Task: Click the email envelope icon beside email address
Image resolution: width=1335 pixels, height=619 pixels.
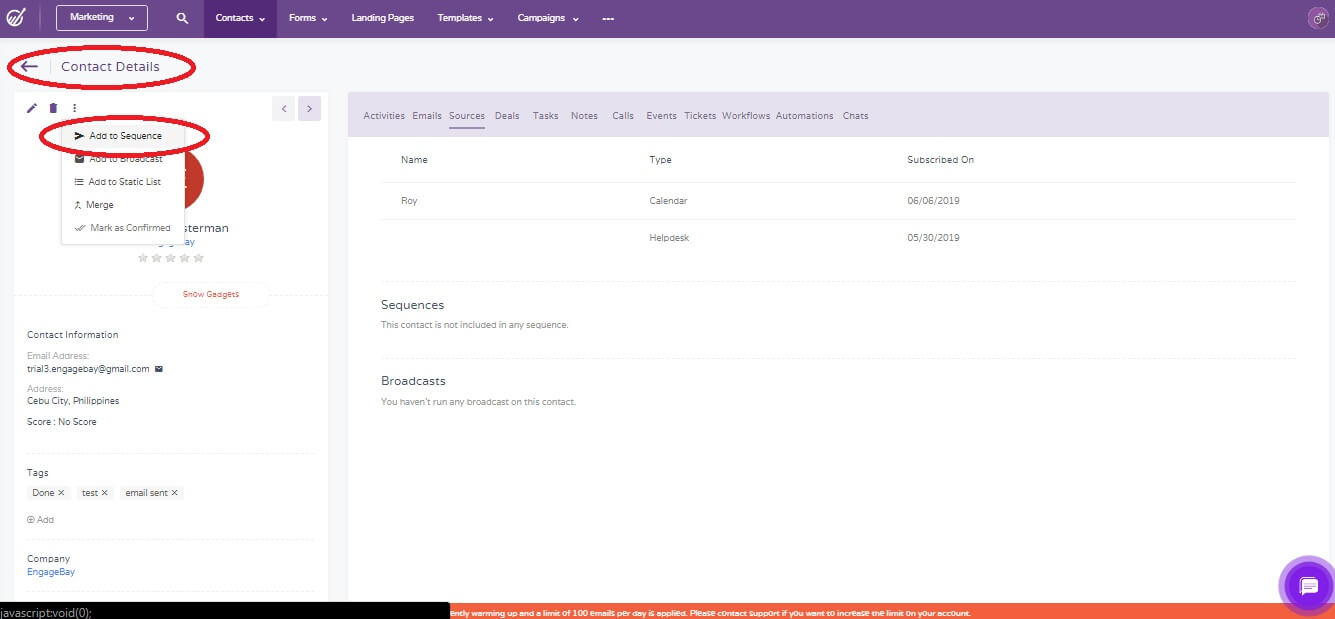Action: tap(156, 368)
